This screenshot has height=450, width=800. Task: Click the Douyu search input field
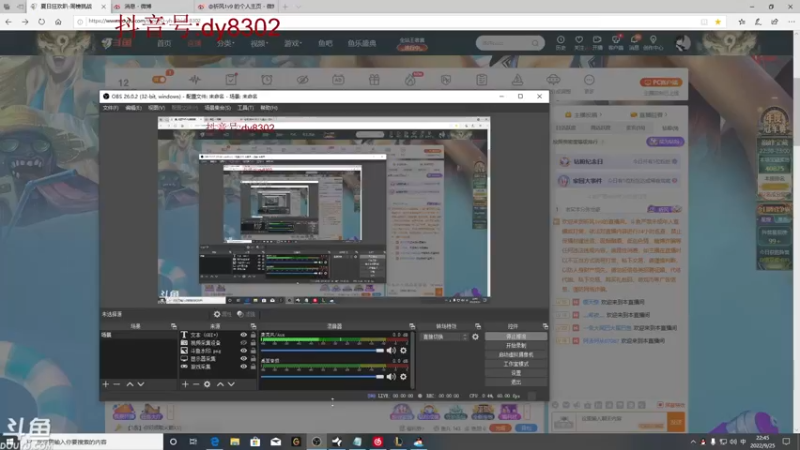505,43
